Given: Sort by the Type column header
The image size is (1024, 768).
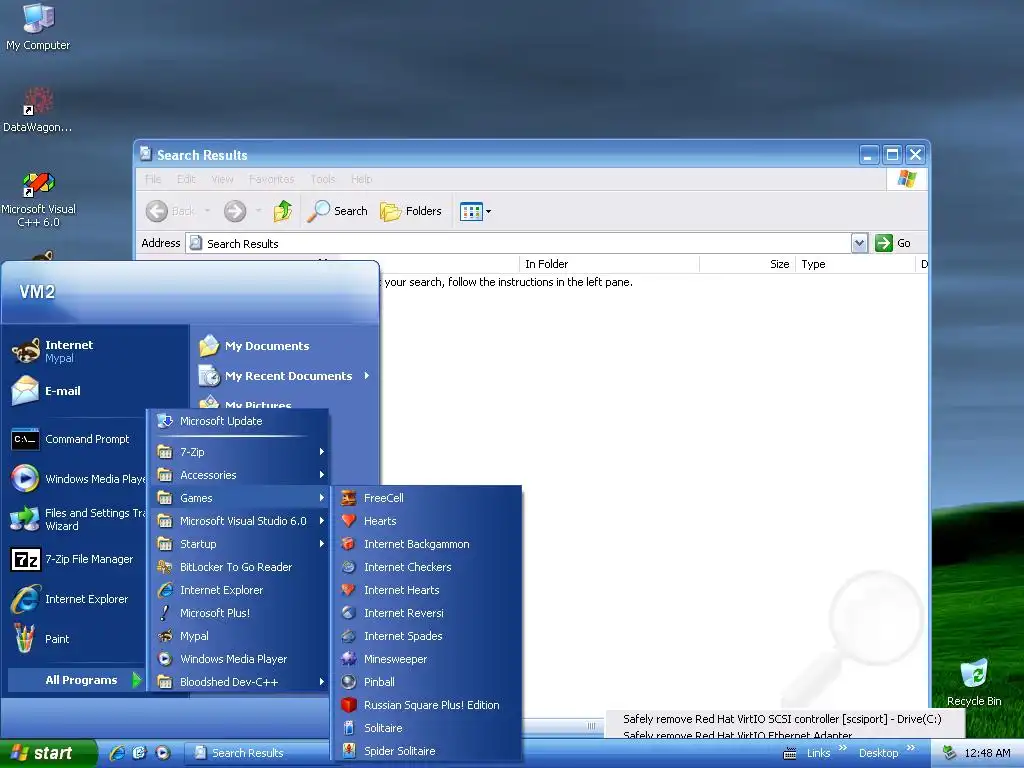Looking at the screenshot, I should [856, 264].
